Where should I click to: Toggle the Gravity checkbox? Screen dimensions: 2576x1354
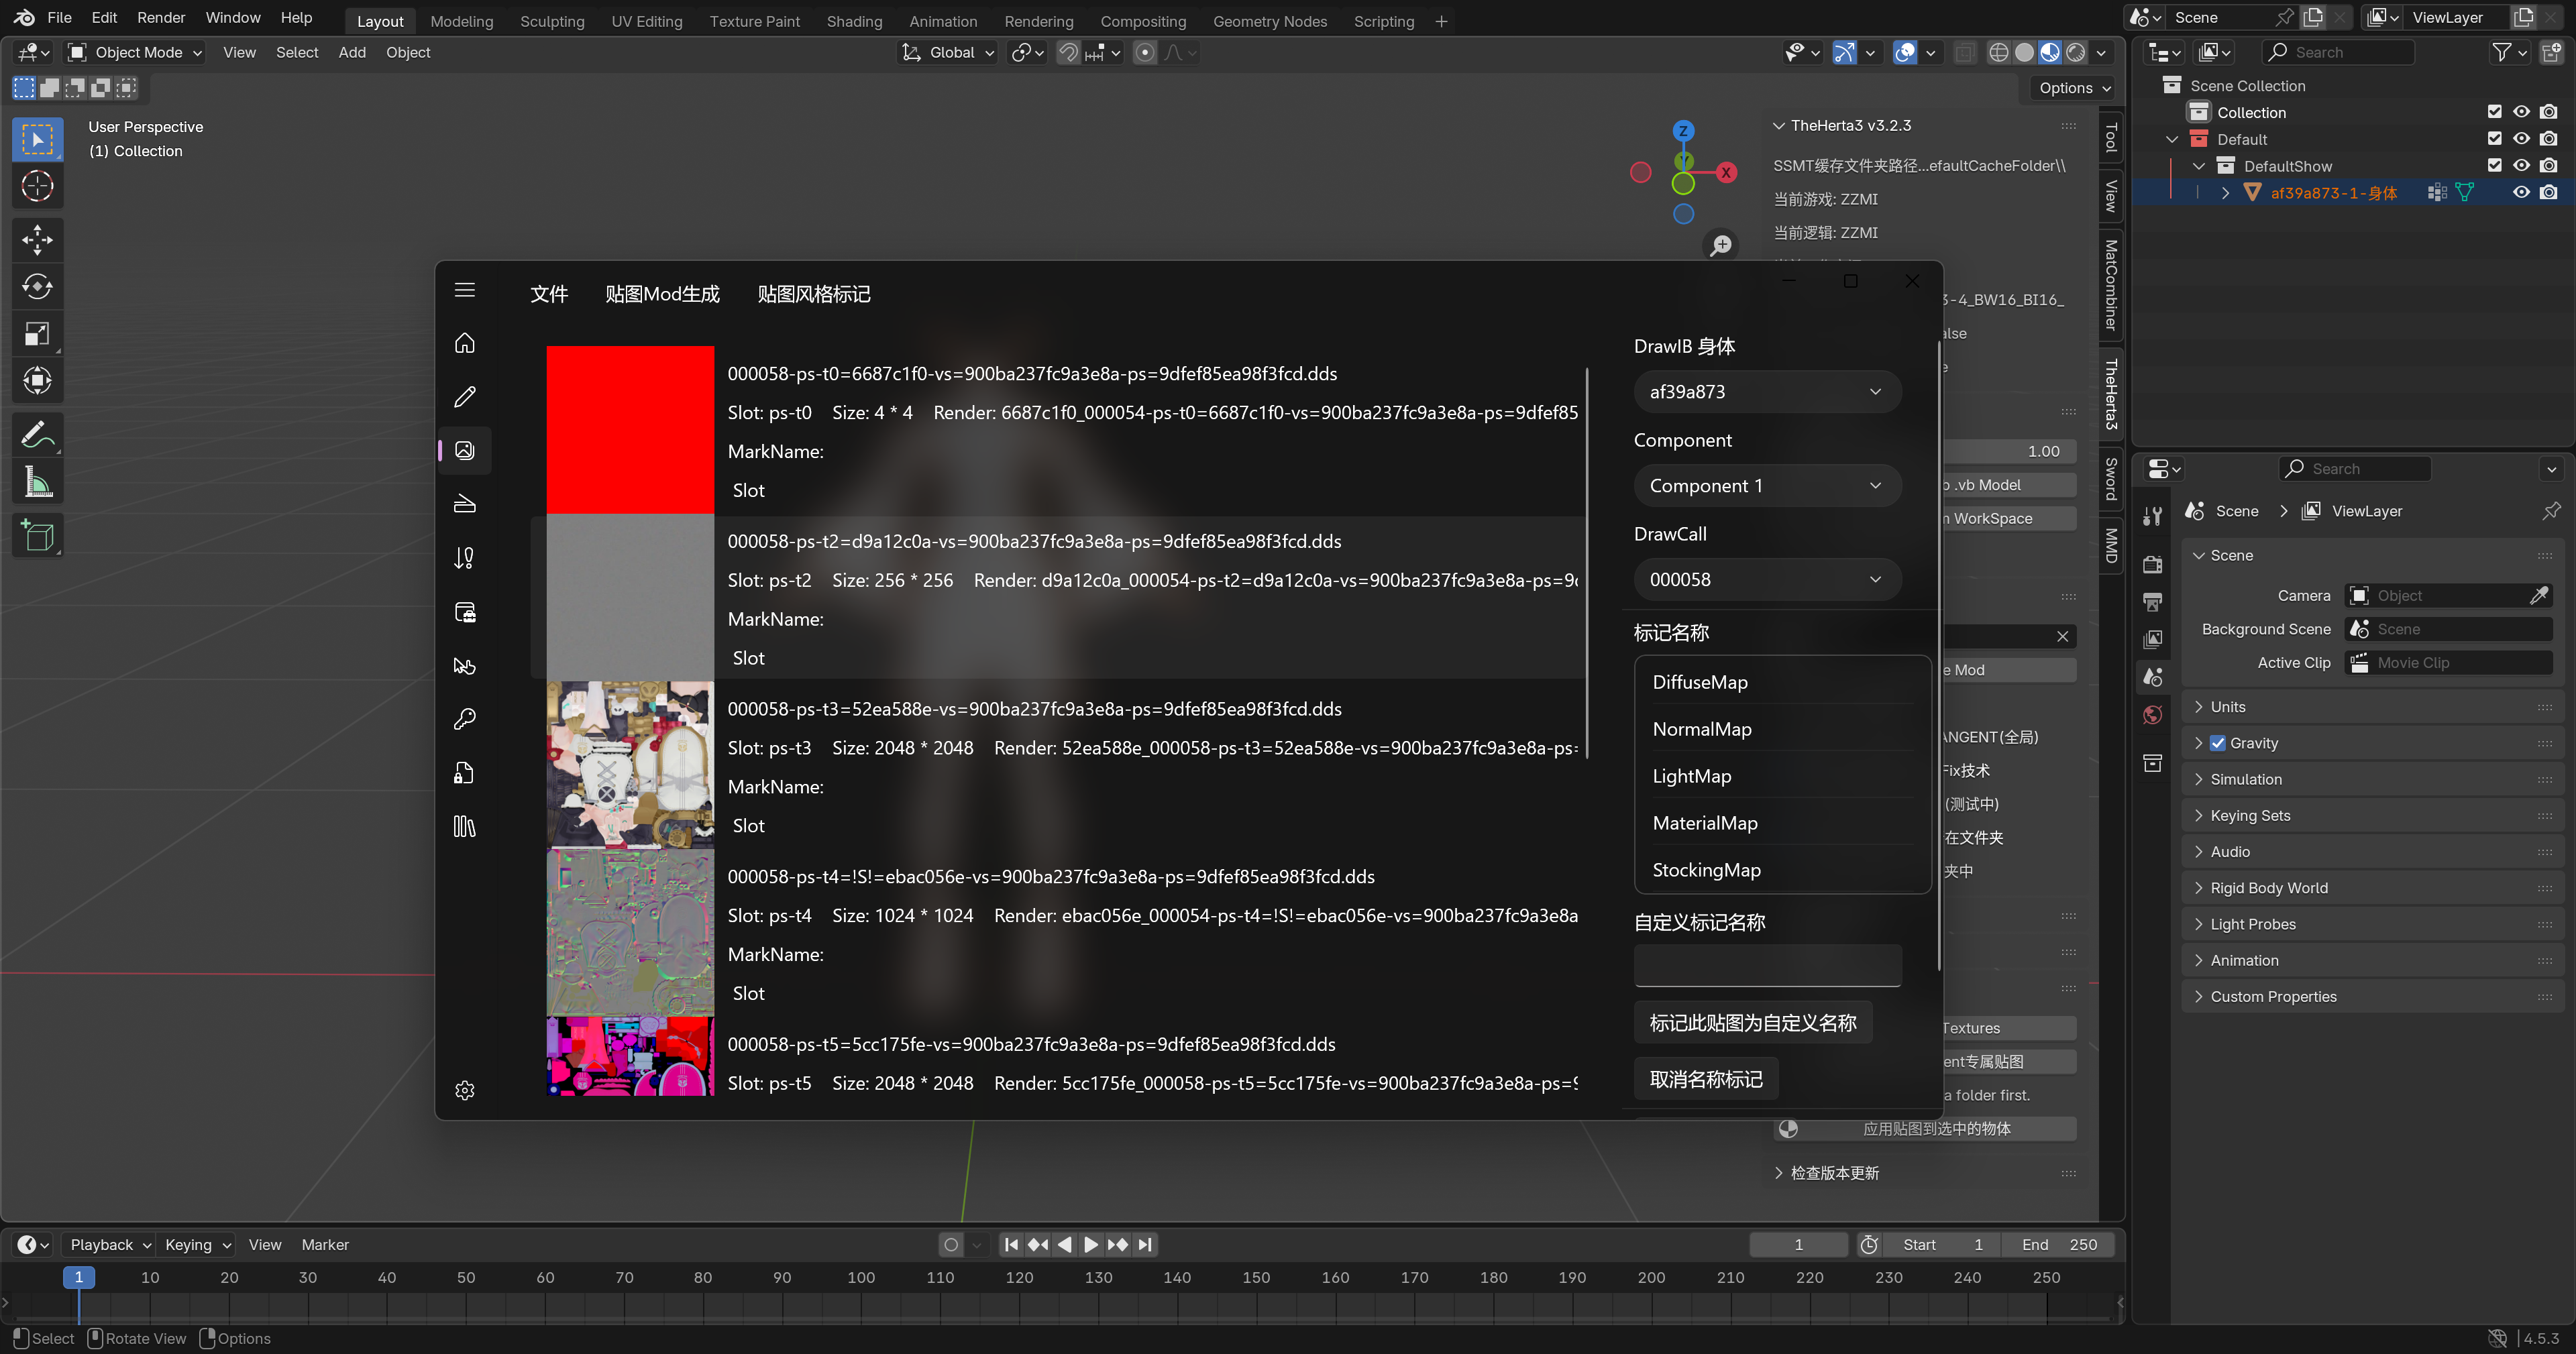[2218, 743]
